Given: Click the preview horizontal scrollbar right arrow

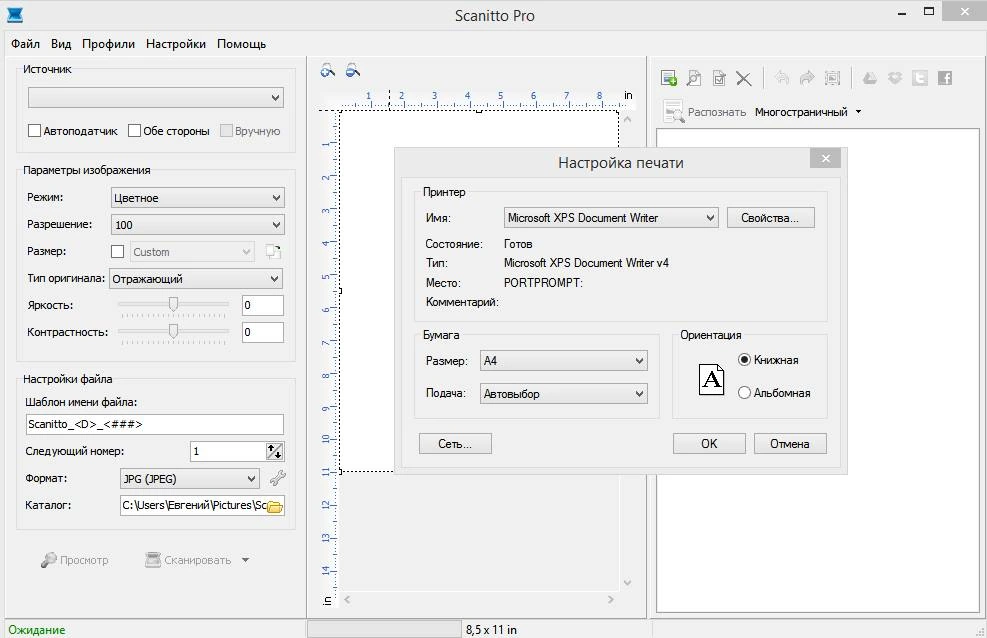Looking at the screenshot, I should 611,600.
